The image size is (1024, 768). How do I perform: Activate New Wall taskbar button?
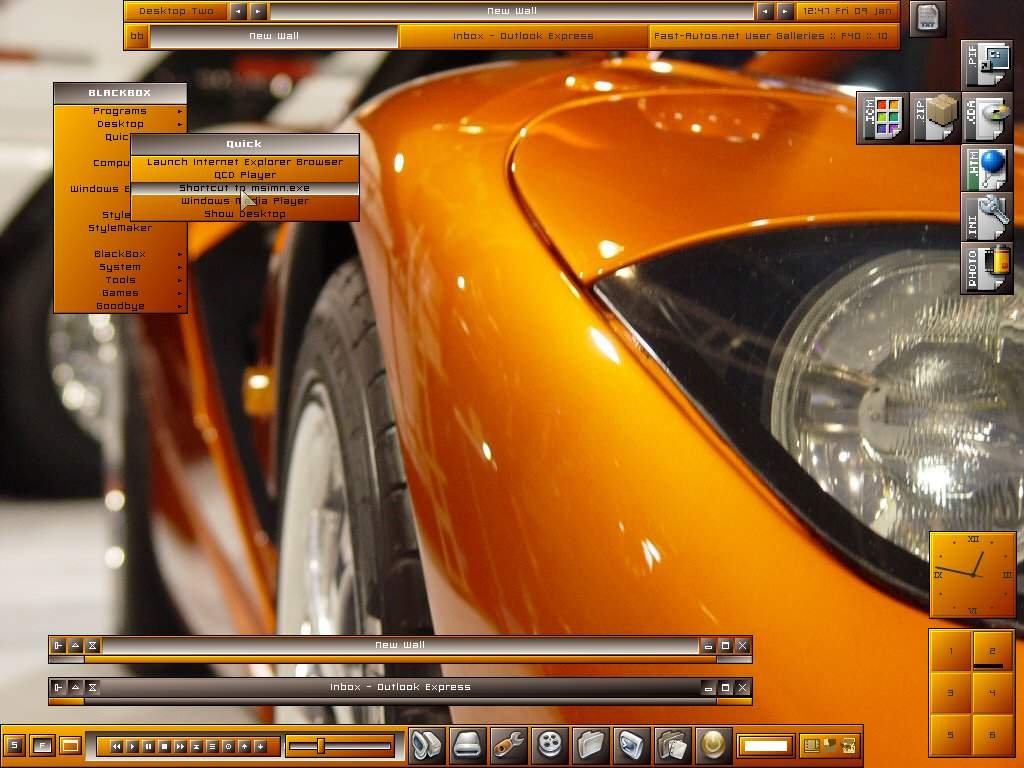274,36
